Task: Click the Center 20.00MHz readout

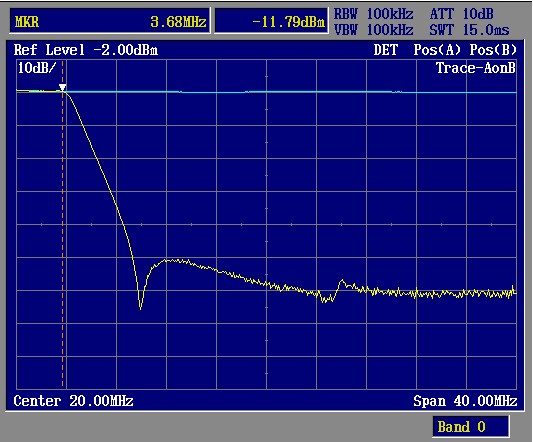Action: coord(73,401)
